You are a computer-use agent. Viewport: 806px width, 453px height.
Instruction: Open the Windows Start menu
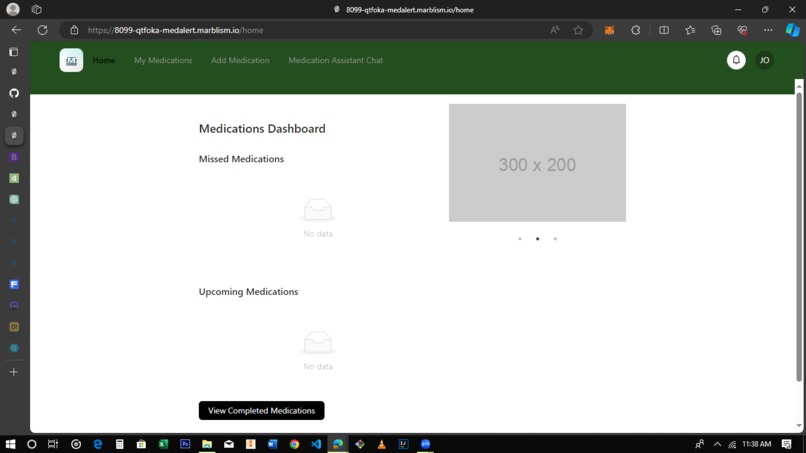tap(10, 444)
